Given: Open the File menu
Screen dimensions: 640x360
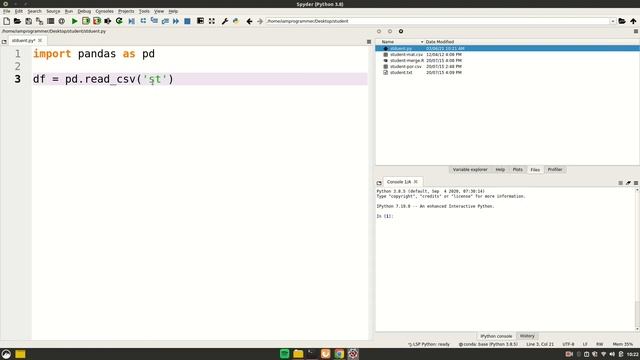Looking at the screenshot, I should (x=7, y=11).
